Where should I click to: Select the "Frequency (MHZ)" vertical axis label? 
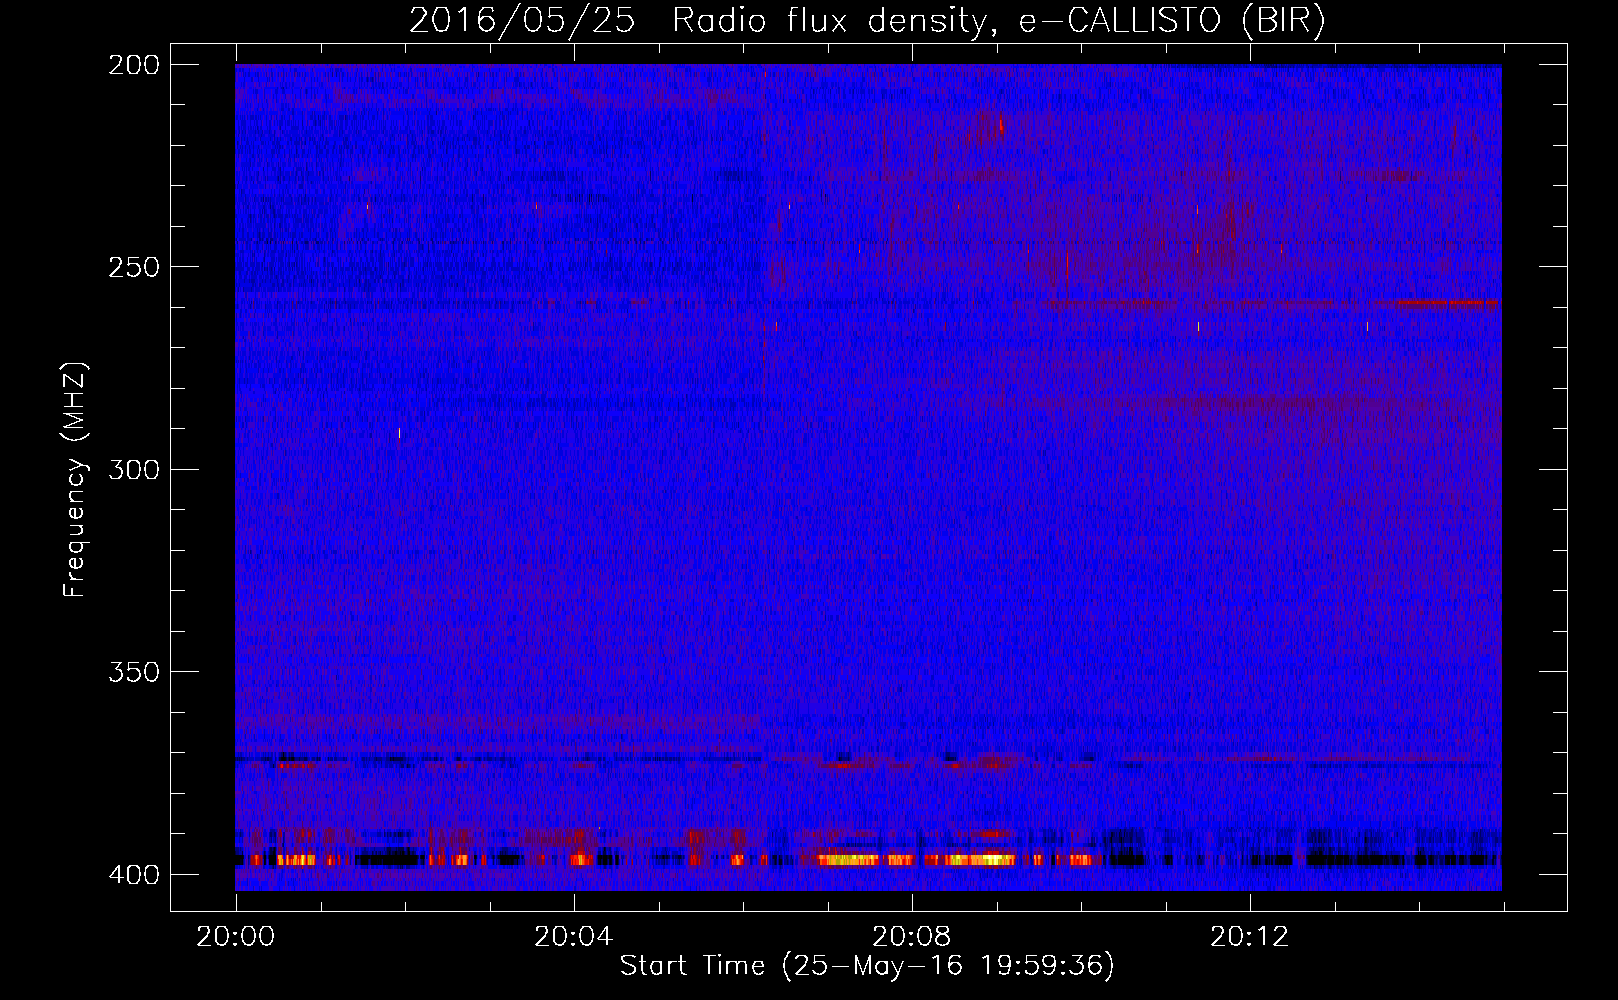click(75, 480)
